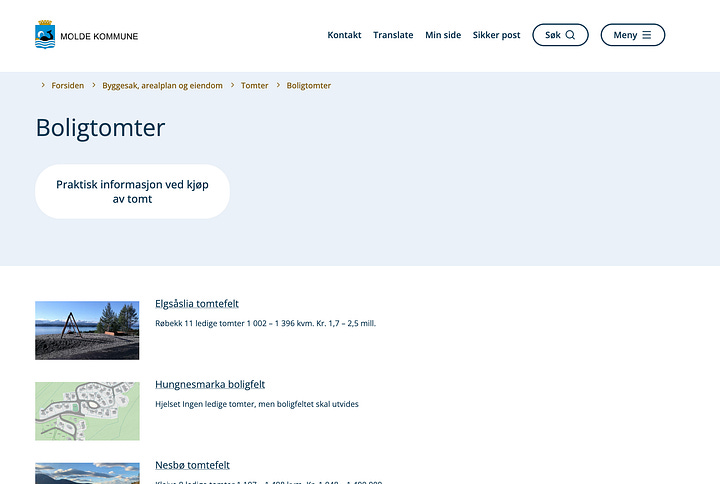
Task: Go to Forsiden in the breadcrumb
Action: (x=68, y=85)
